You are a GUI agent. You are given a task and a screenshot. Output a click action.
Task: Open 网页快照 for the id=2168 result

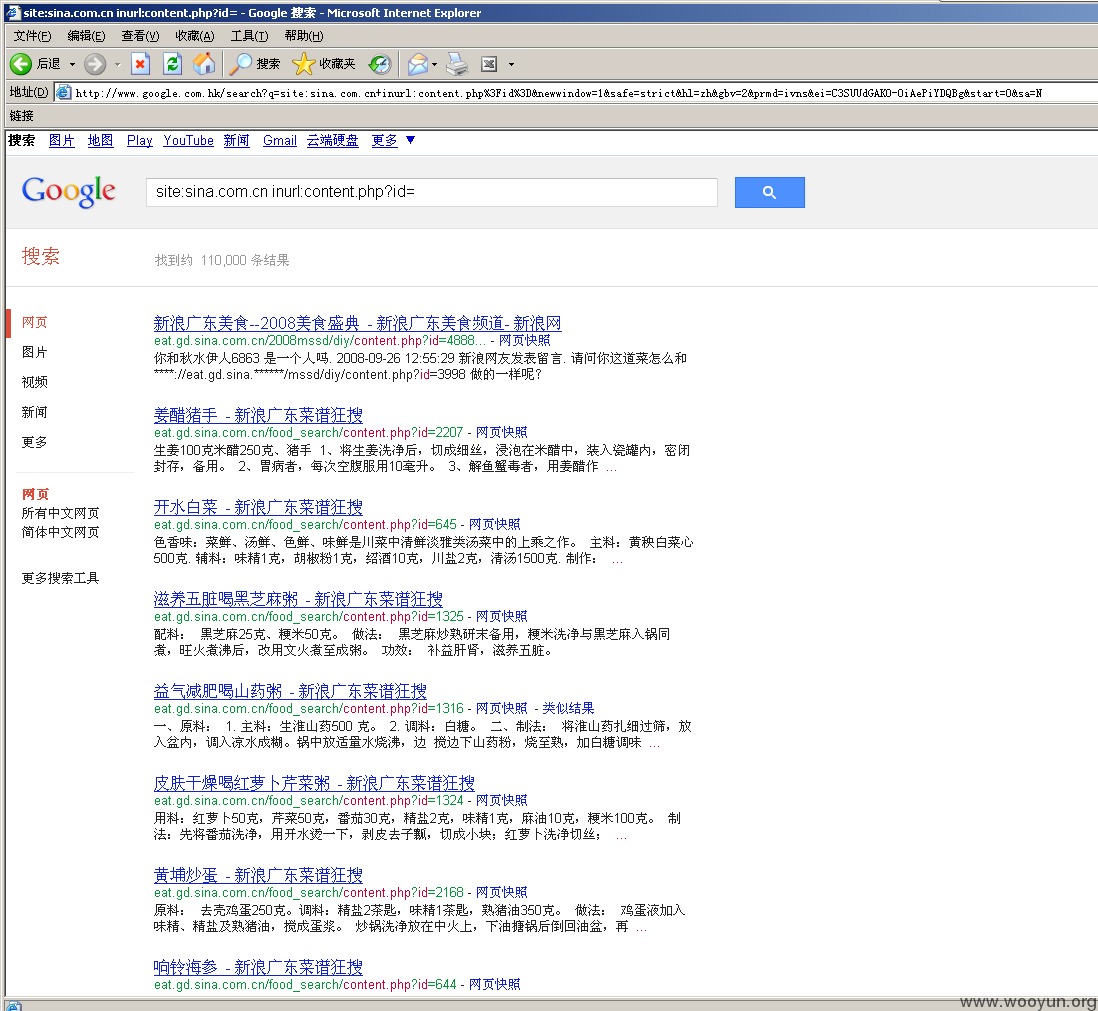coord(501,893)
